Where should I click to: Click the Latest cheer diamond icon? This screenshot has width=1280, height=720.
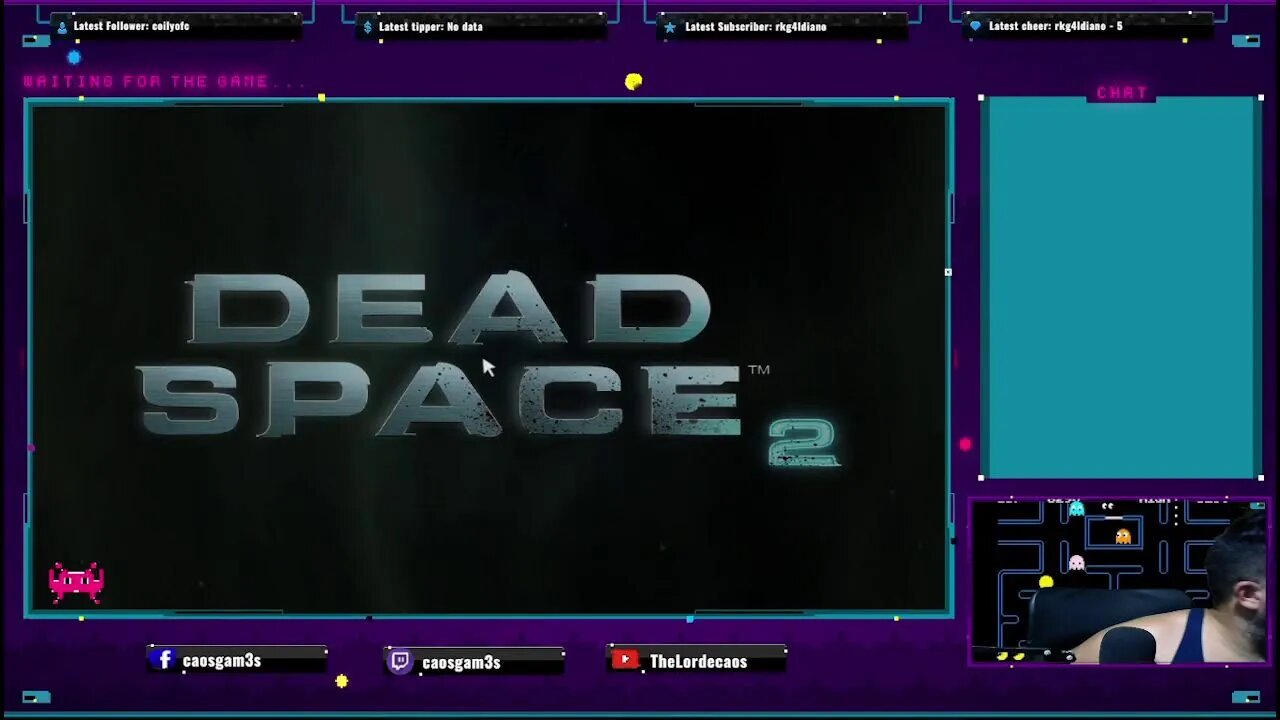tap(975, 26)
